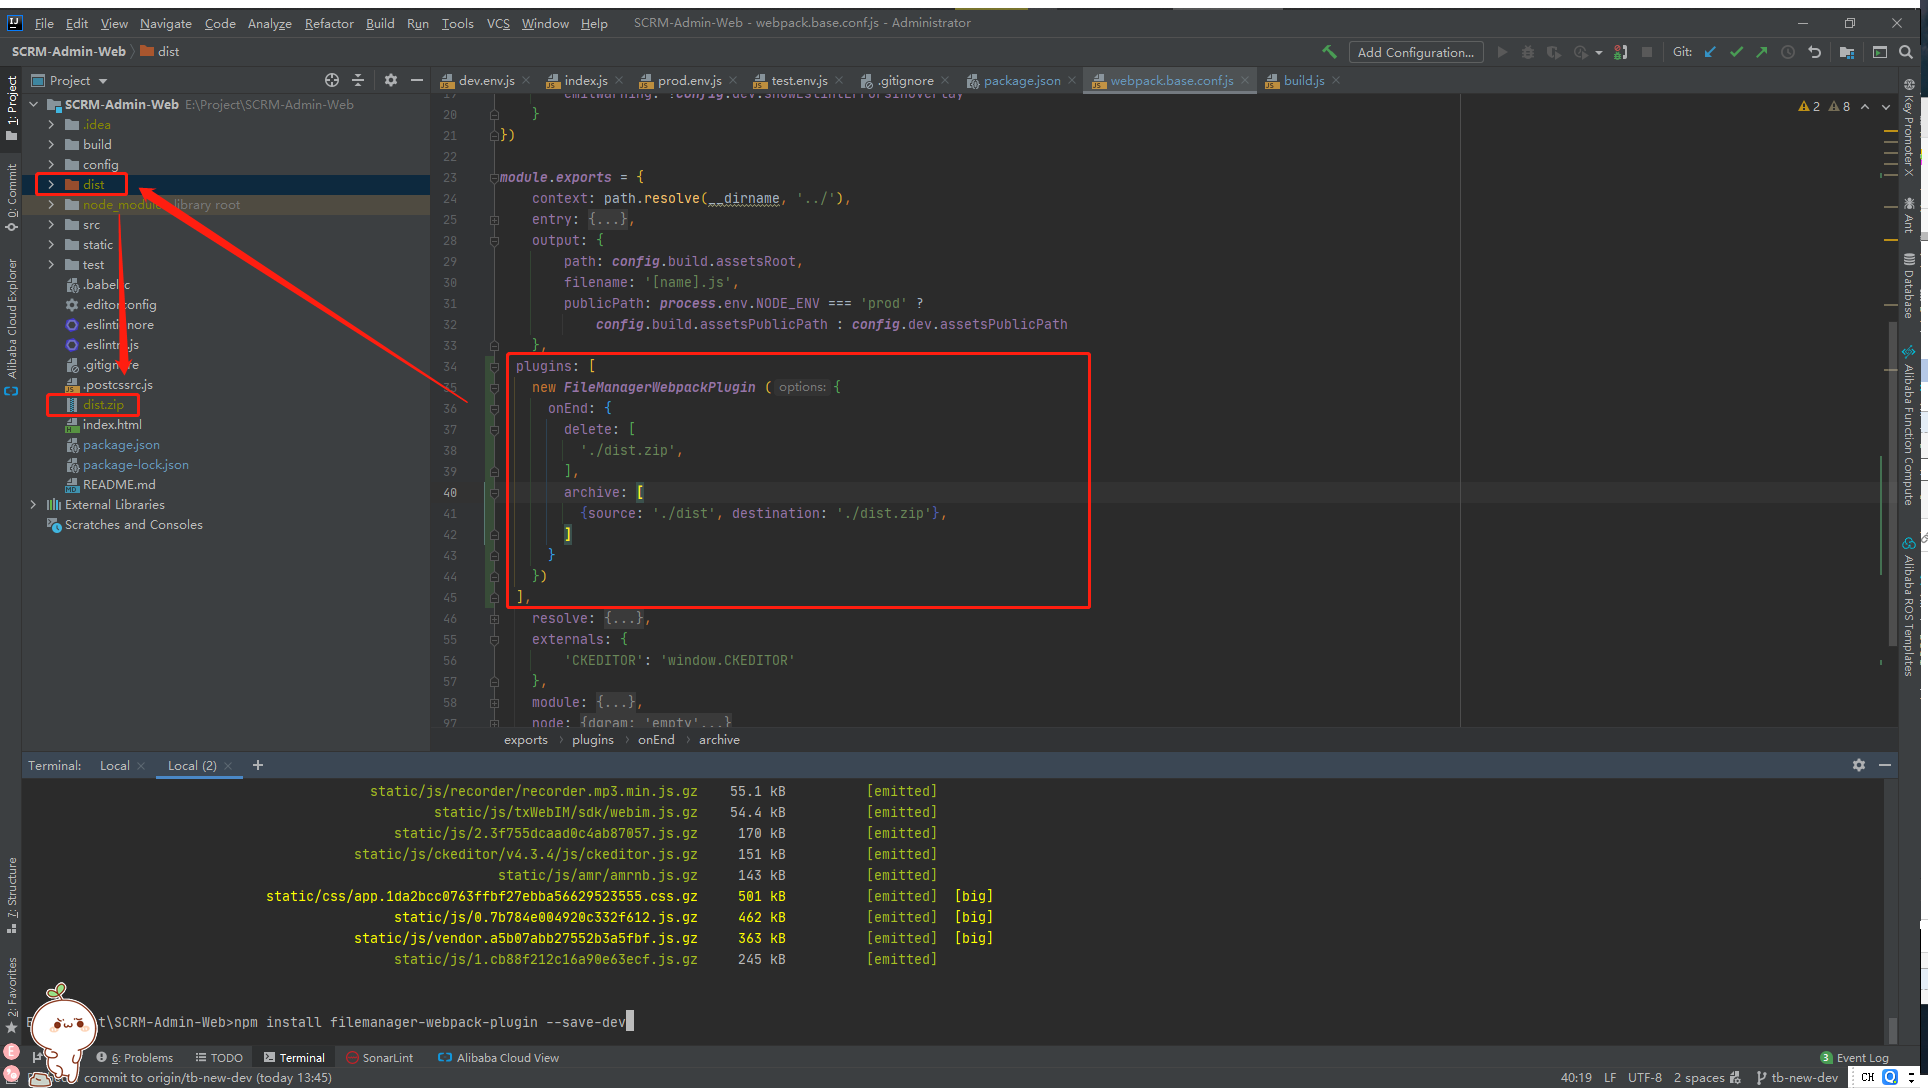Expand the build folder in project tree

(51, 144)
